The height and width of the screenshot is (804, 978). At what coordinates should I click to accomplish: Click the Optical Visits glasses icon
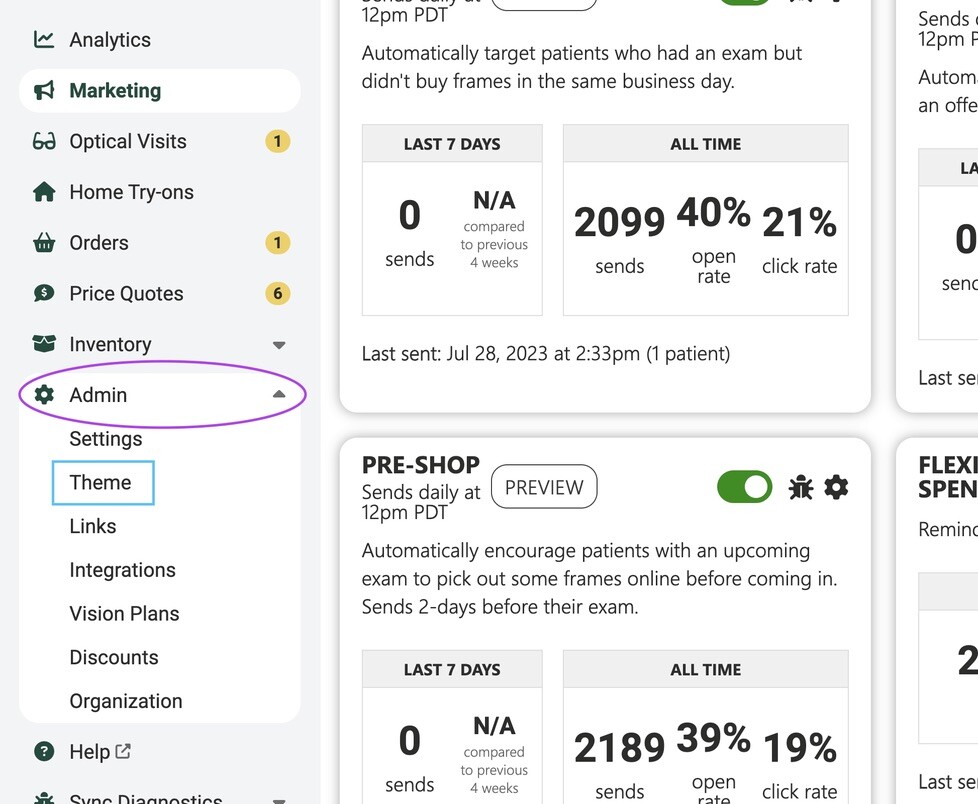point(44,142)
